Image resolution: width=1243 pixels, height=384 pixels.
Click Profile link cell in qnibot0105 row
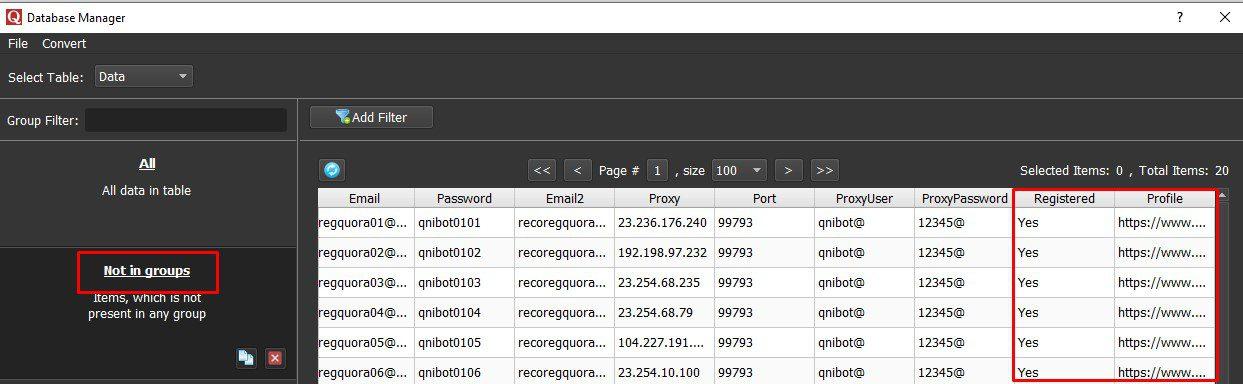1165,343
